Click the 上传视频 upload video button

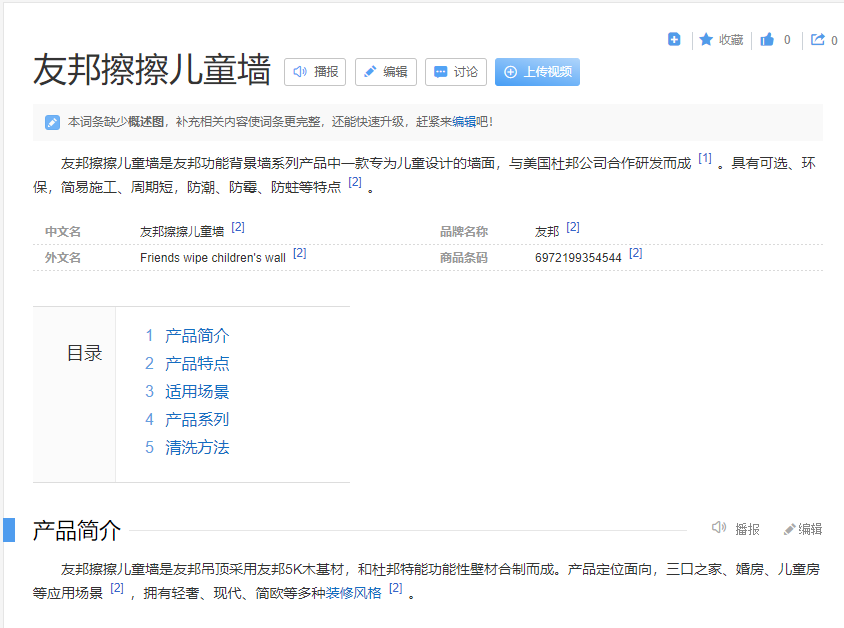[x=537, y=72]
